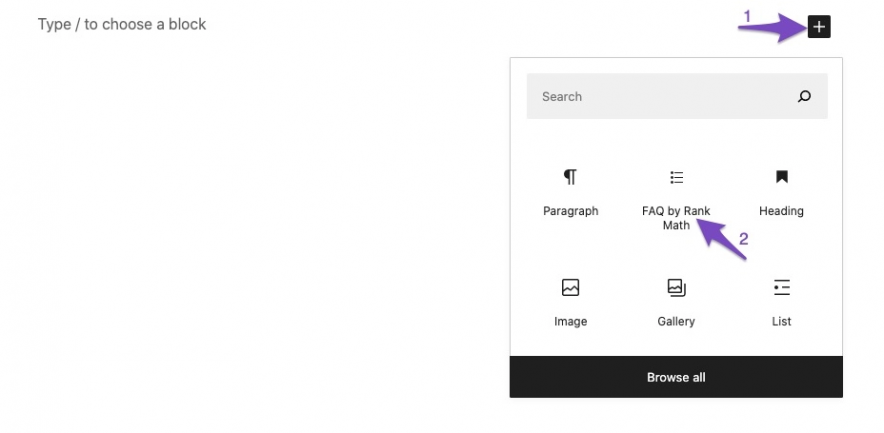Click the "Type / to choose a block" placeholder

[x=122, y=24]
